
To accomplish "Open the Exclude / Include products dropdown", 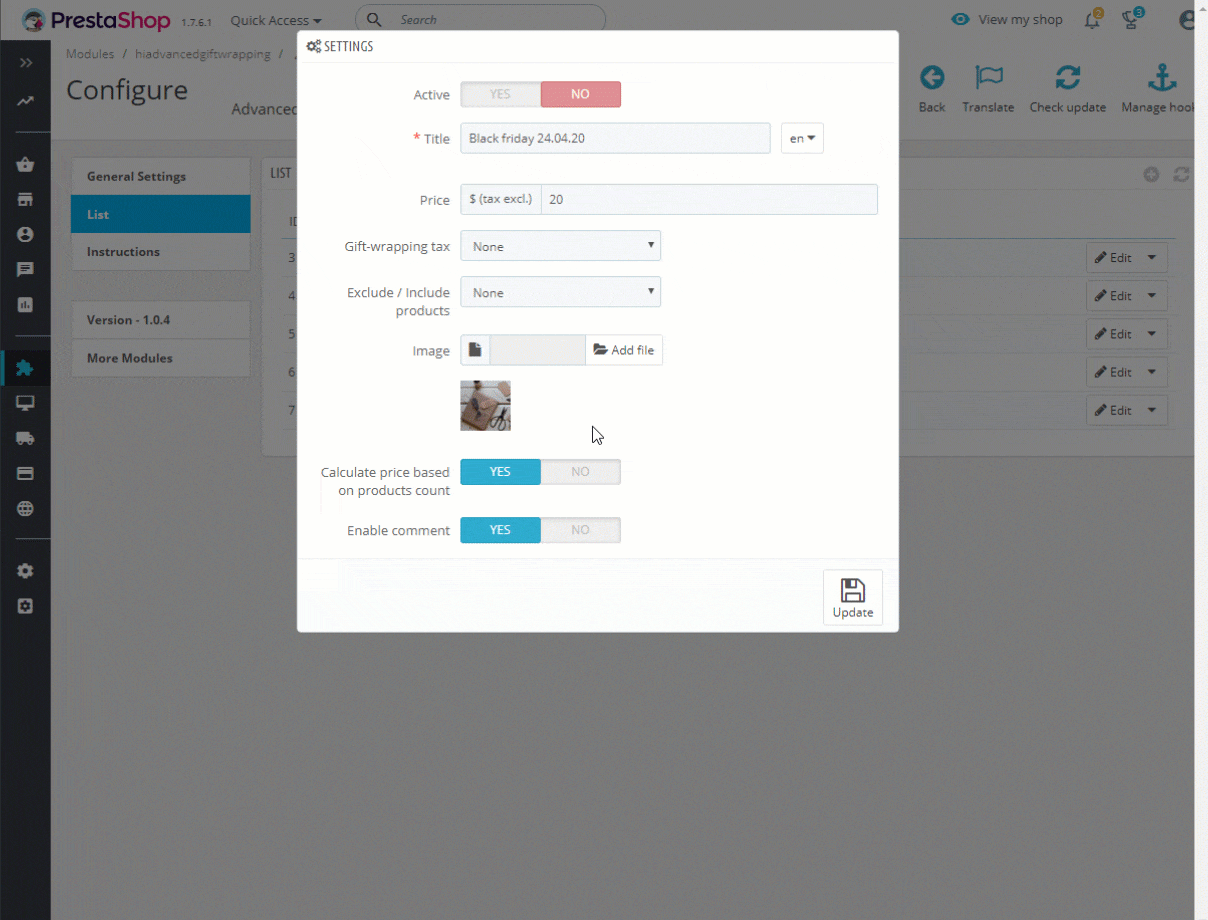I will pyautogui.click(x=560, y=292).
